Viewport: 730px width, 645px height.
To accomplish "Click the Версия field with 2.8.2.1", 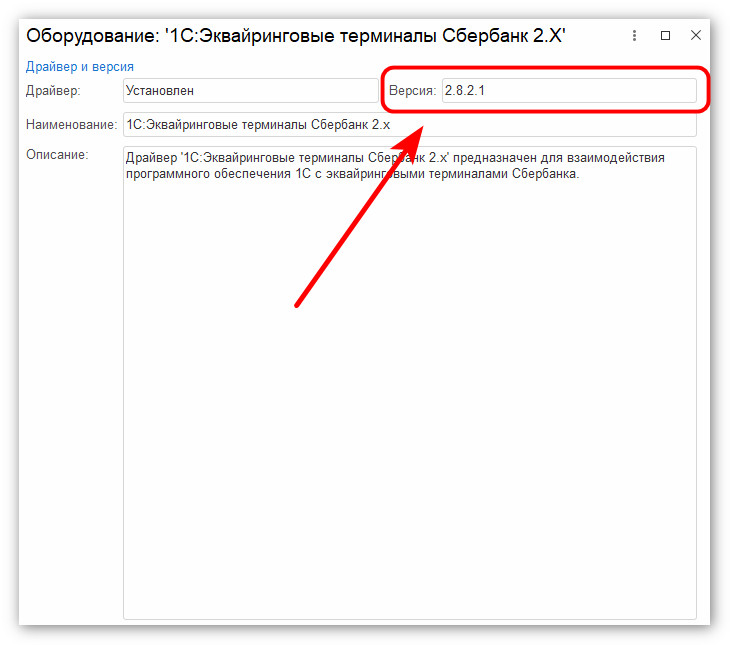I will click(569, 90).
